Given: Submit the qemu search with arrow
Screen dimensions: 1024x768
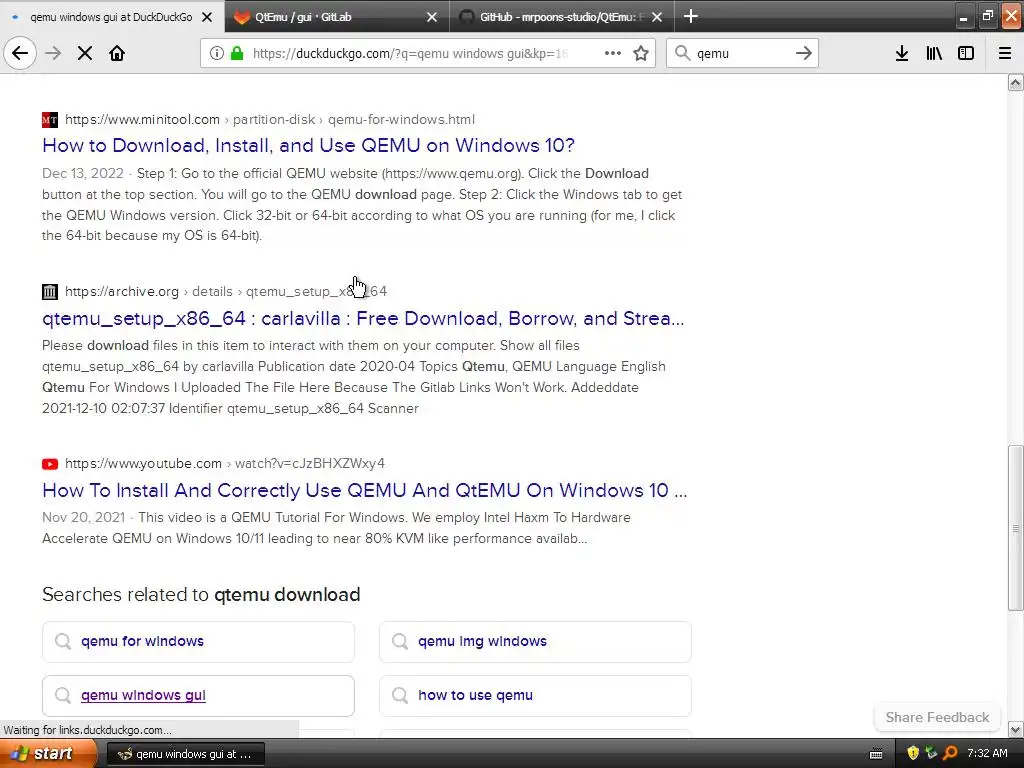Looking at the screenshot, I should tap(804, 53).
